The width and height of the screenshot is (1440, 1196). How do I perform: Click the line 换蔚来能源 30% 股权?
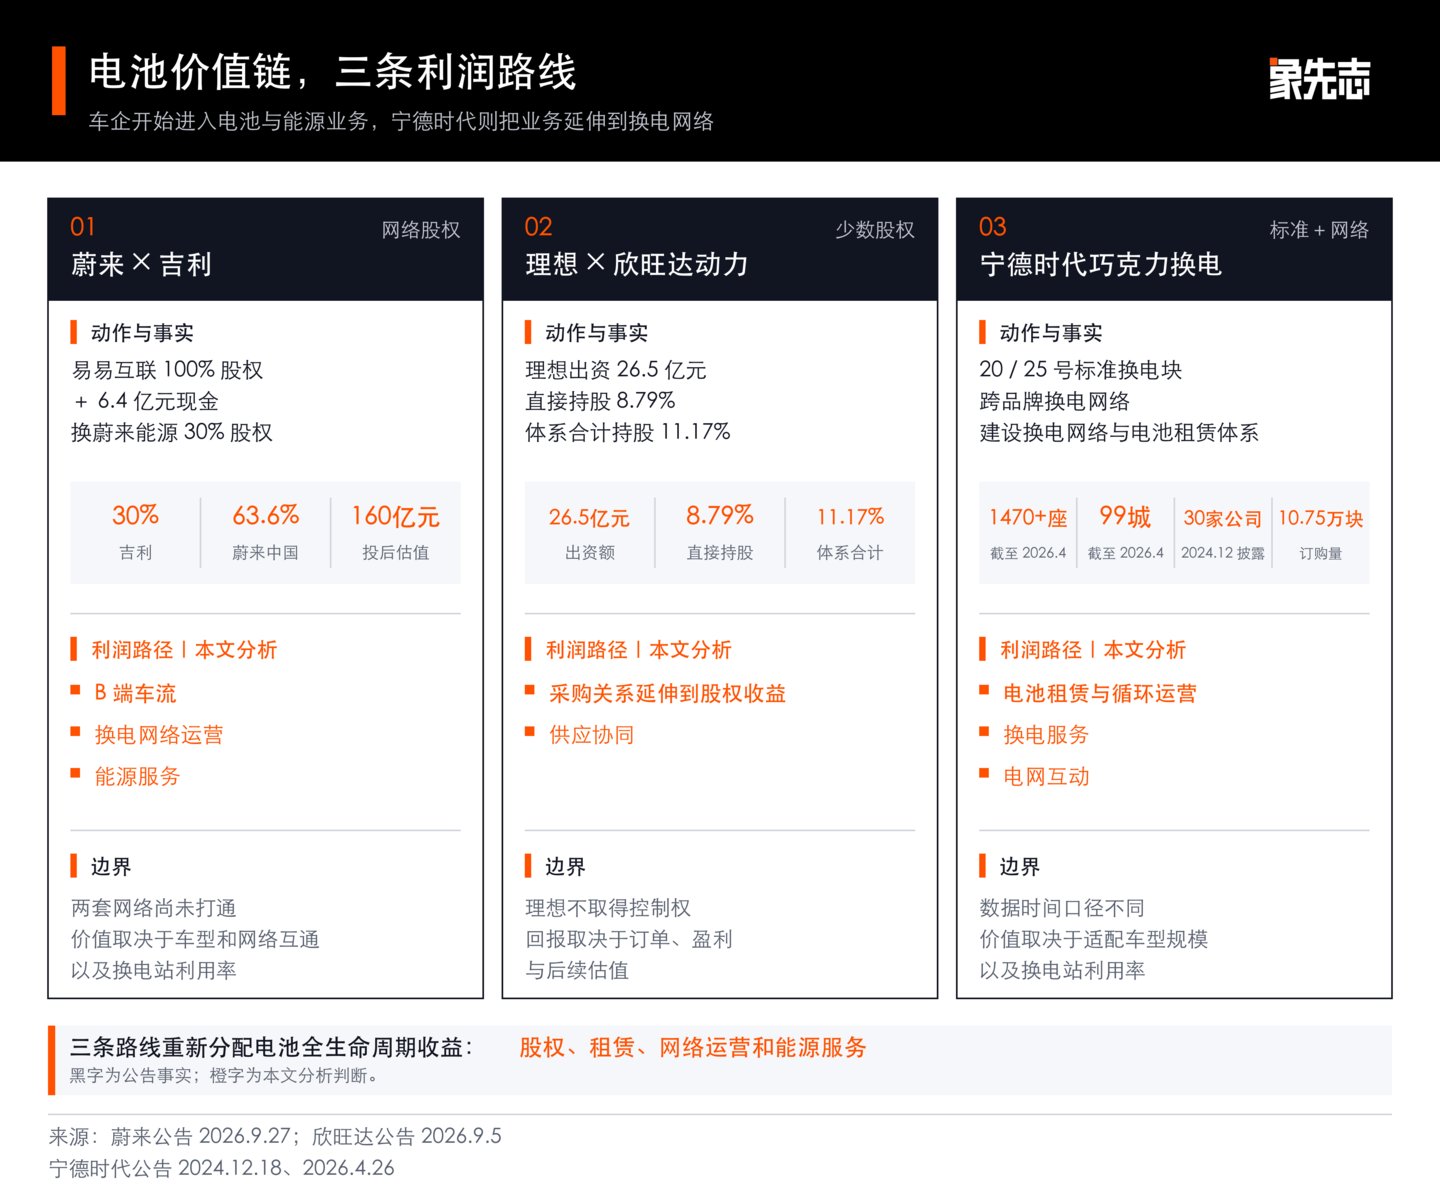(x=171, y=432)
